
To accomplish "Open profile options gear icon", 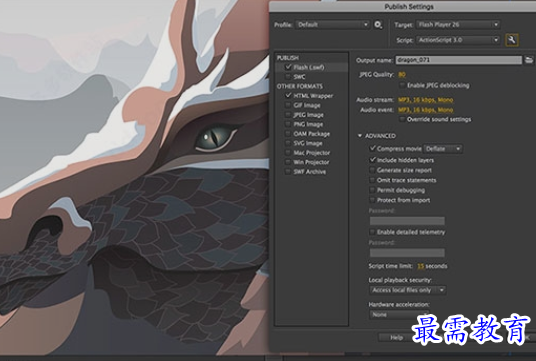I will pos(378,25).
